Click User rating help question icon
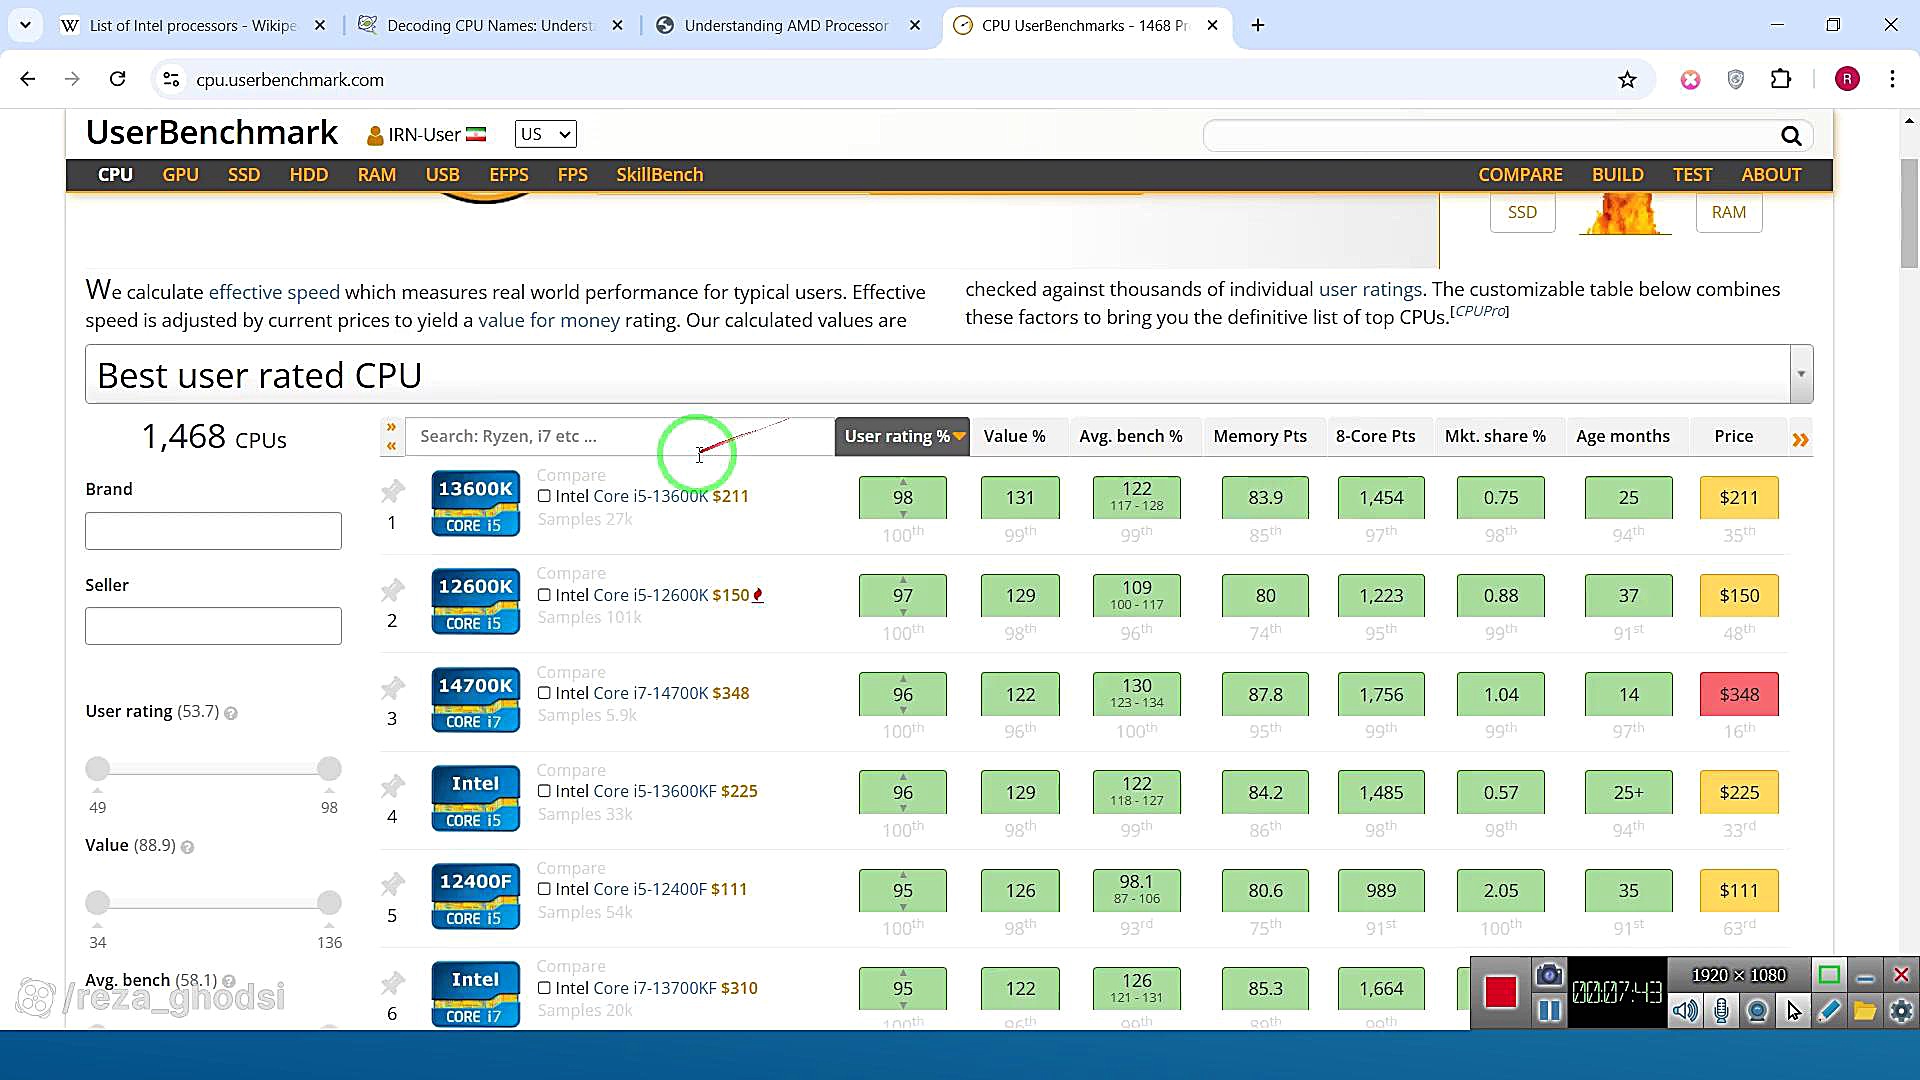The image size is (1920, 1080). (231, 713)
